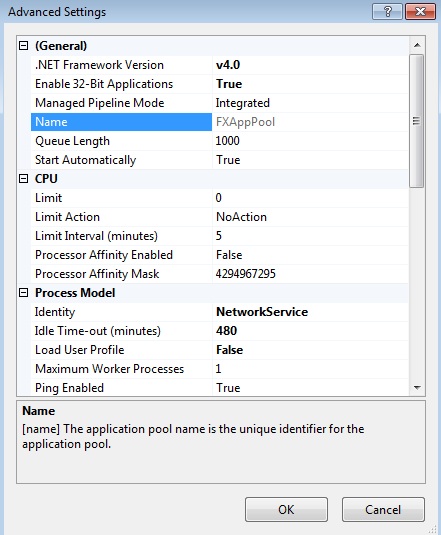Image resolution: width=441 pixels, height=535 pixels.
Task: Collapse the Process Model section
Action: pos(24,293)
